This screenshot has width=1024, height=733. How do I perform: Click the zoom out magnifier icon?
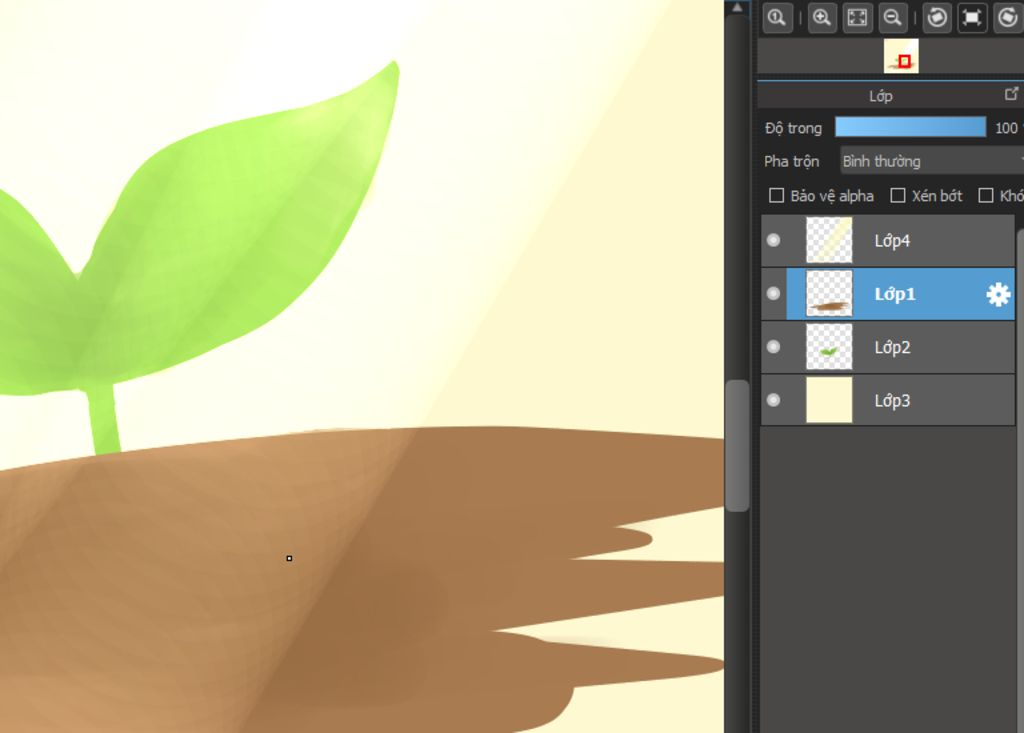[x=892, y=18]
